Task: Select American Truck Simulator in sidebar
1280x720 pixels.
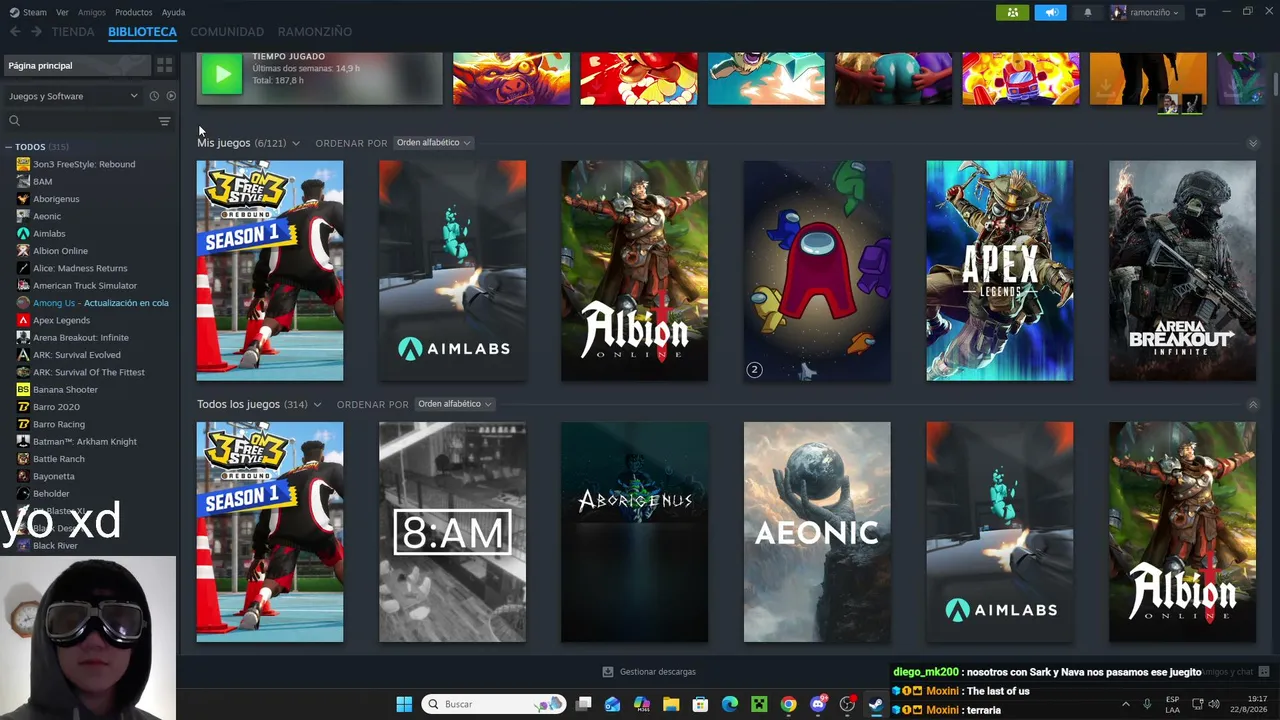Action: click(85, 285)
